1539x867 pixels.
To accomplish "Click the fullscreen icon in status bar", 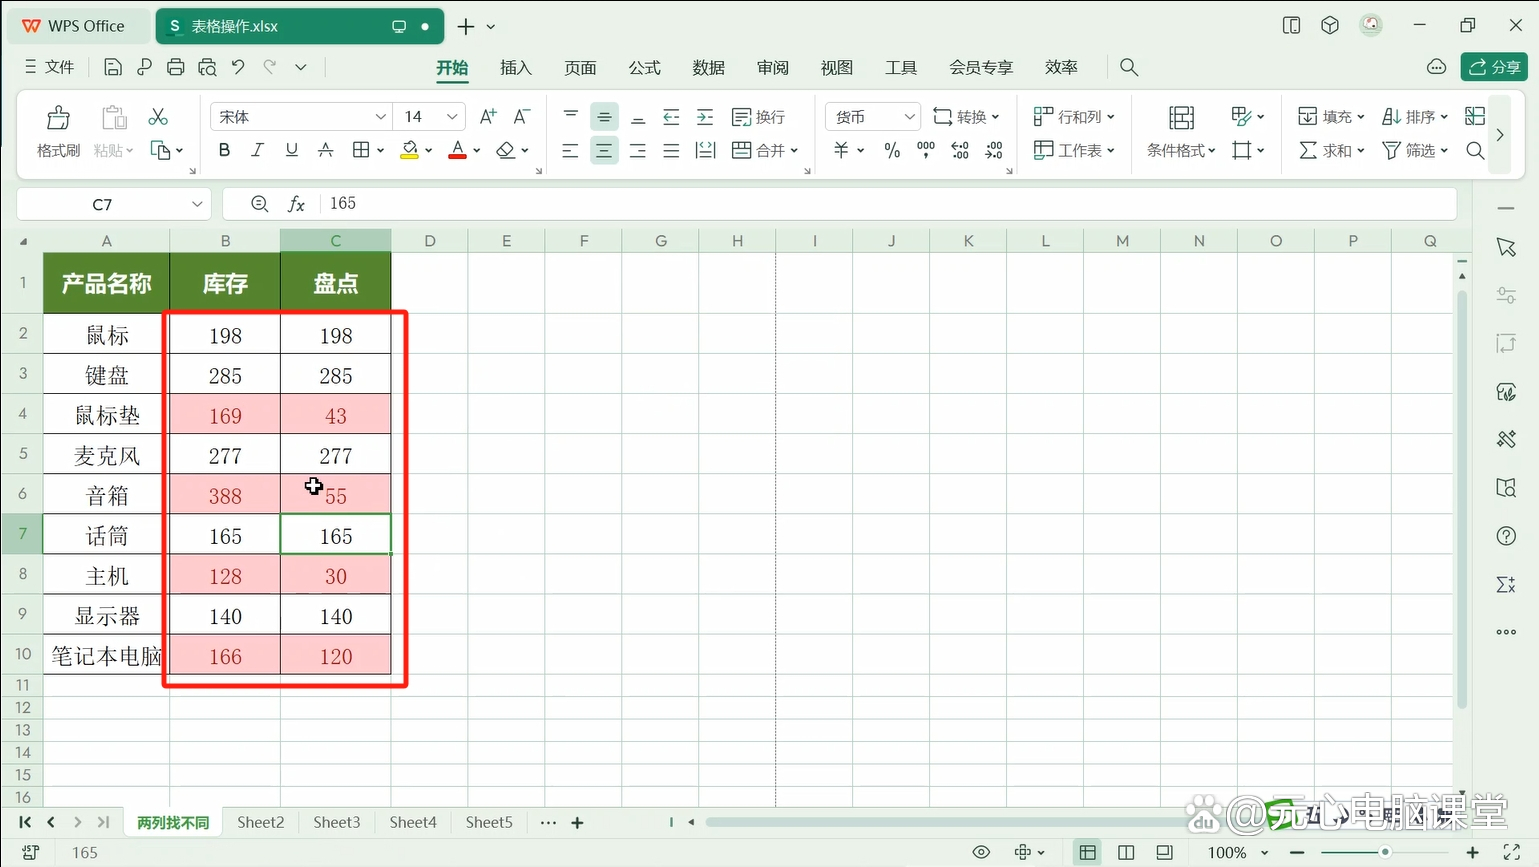I will coord(1511,852).
